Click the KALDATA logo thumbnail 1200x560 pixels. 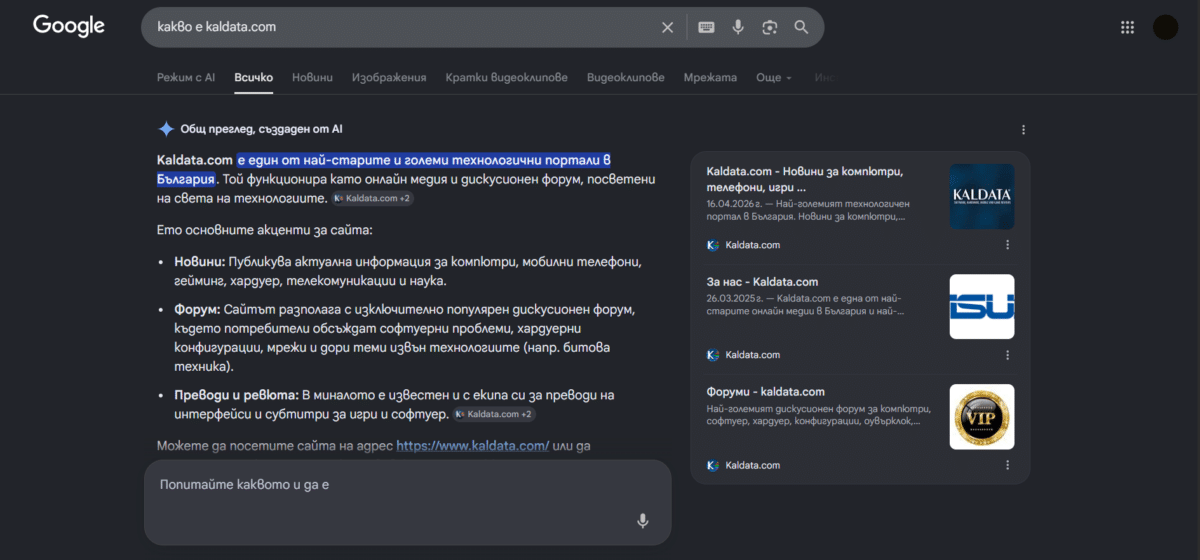pyautogui.click(x=981, y=196)
